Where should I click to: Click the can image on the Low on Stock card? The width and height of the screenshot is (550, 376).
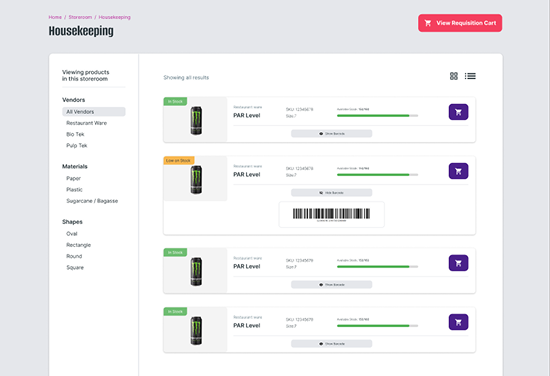pos(196,180)
